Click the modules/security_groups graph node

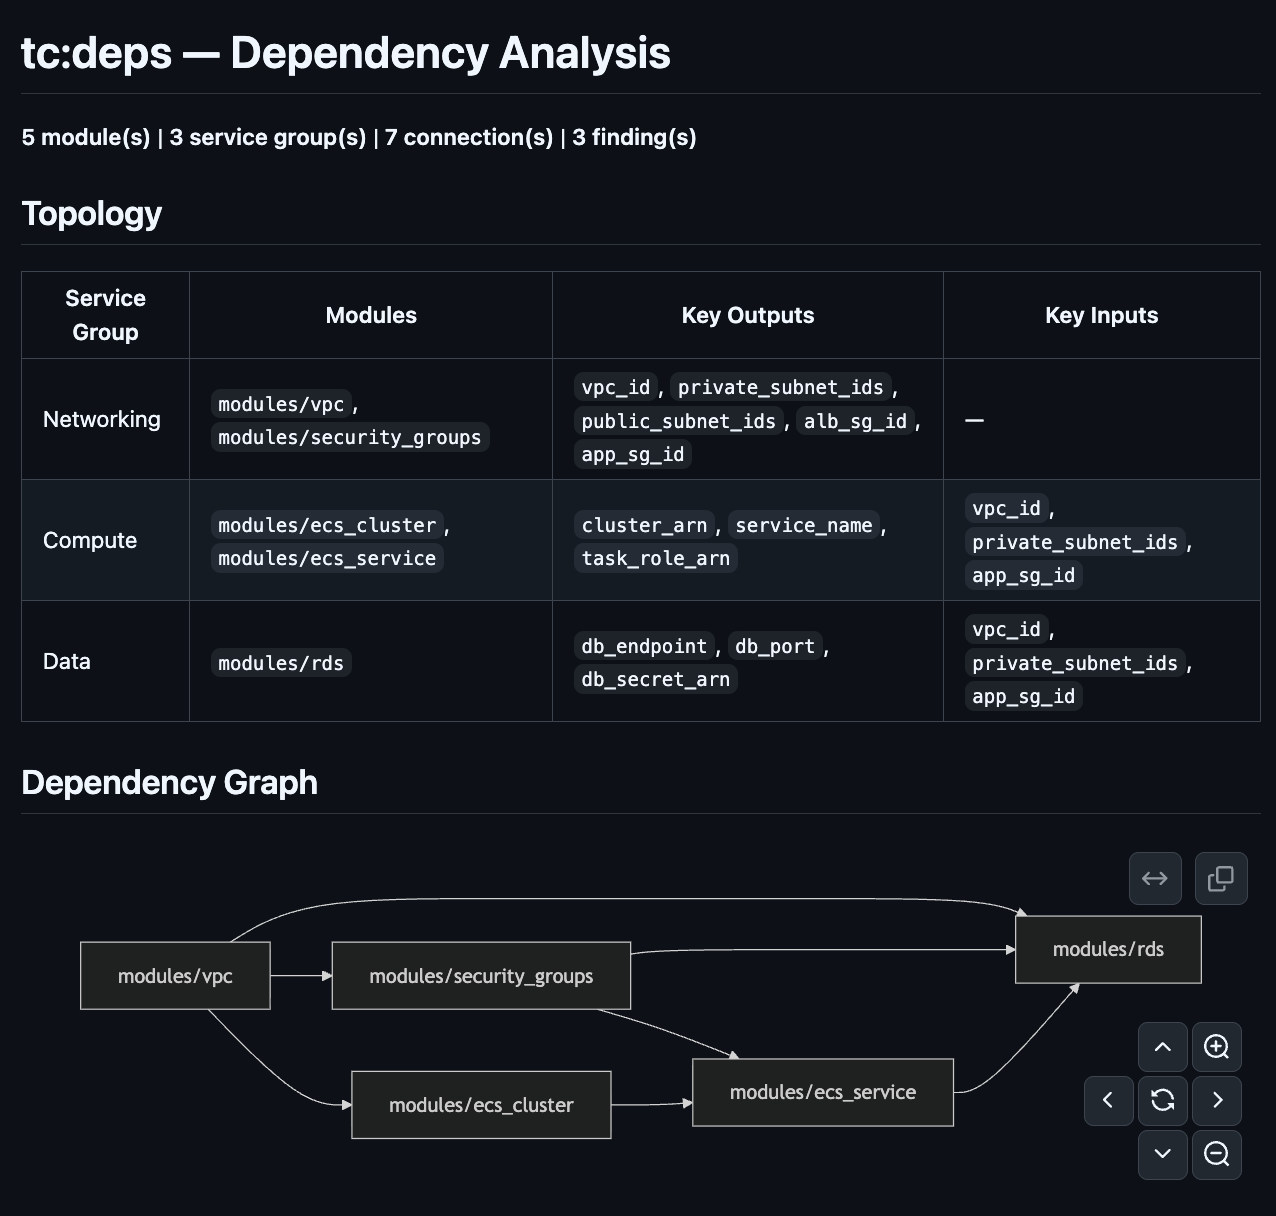click(x=481, y=976)
